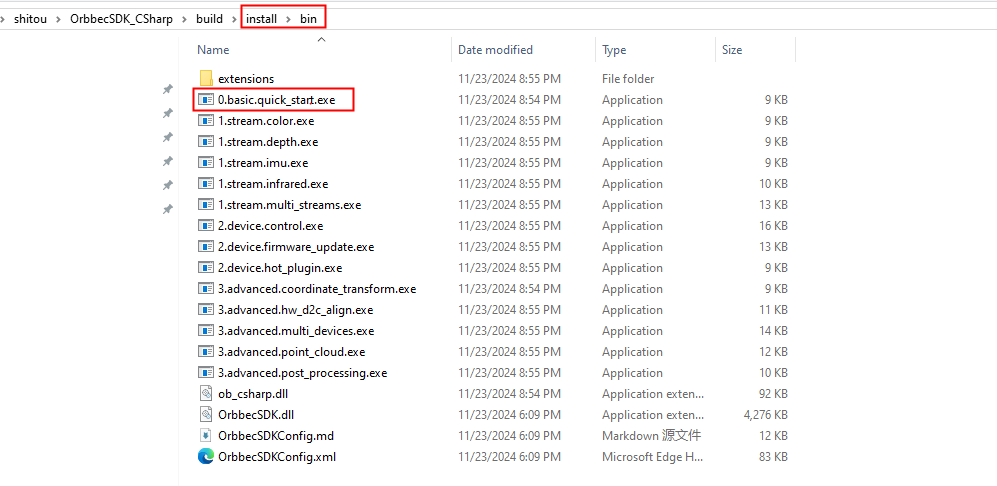Viewport: 997px width, 486px height.
Task: Click the 1.stream.imu.exe application icon
Action: click(x=205, y=162)
